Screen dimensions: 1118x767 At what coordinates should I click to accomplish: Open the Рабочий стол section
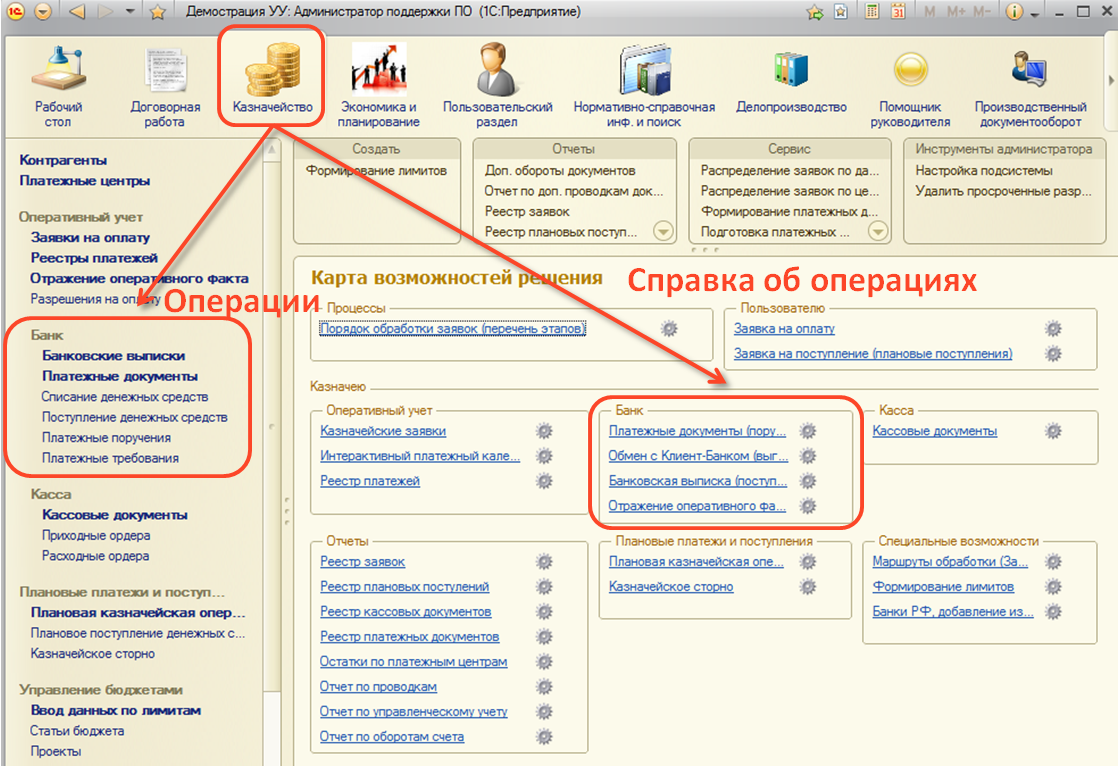tap(58, 86)
